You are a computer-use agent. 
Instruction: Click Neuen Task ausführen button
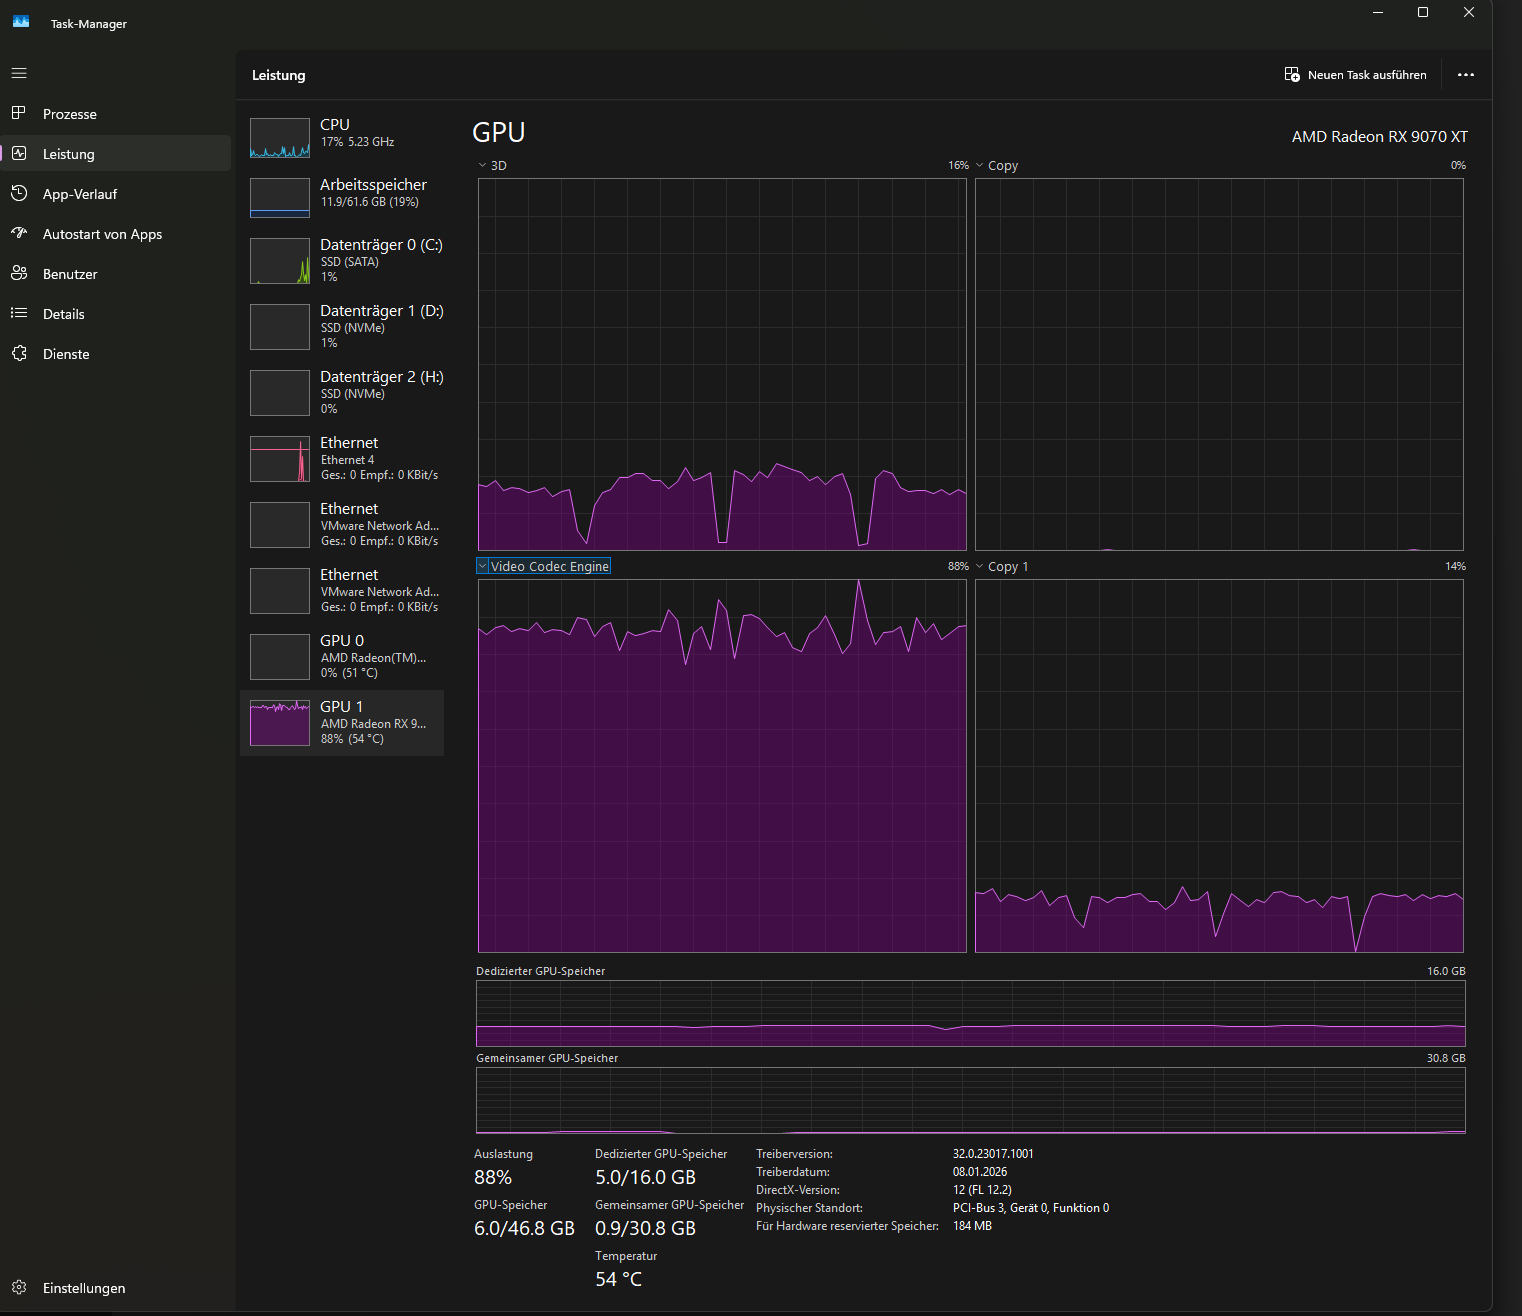tap(1356, 75)
